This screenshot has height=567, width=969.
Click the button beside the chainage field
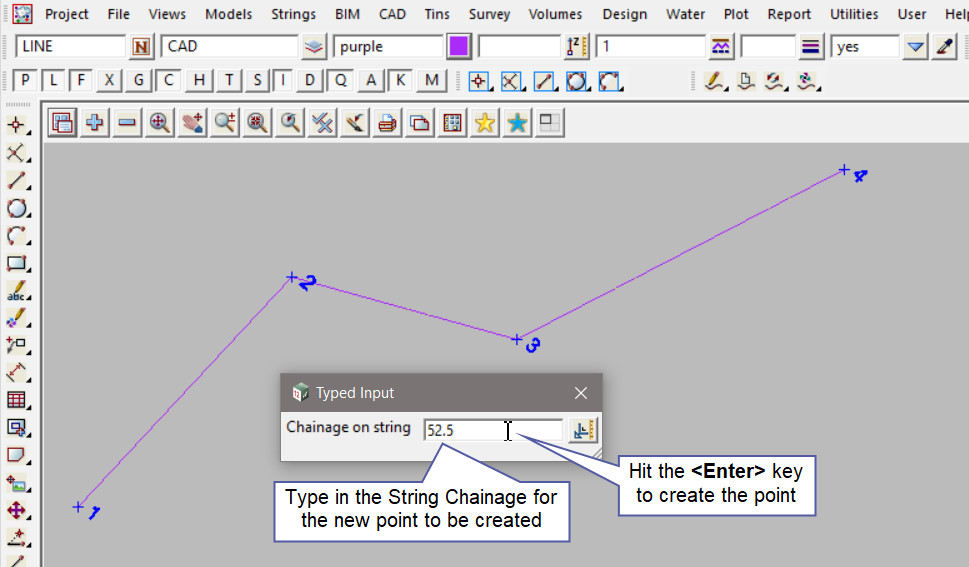coord(582,430)
